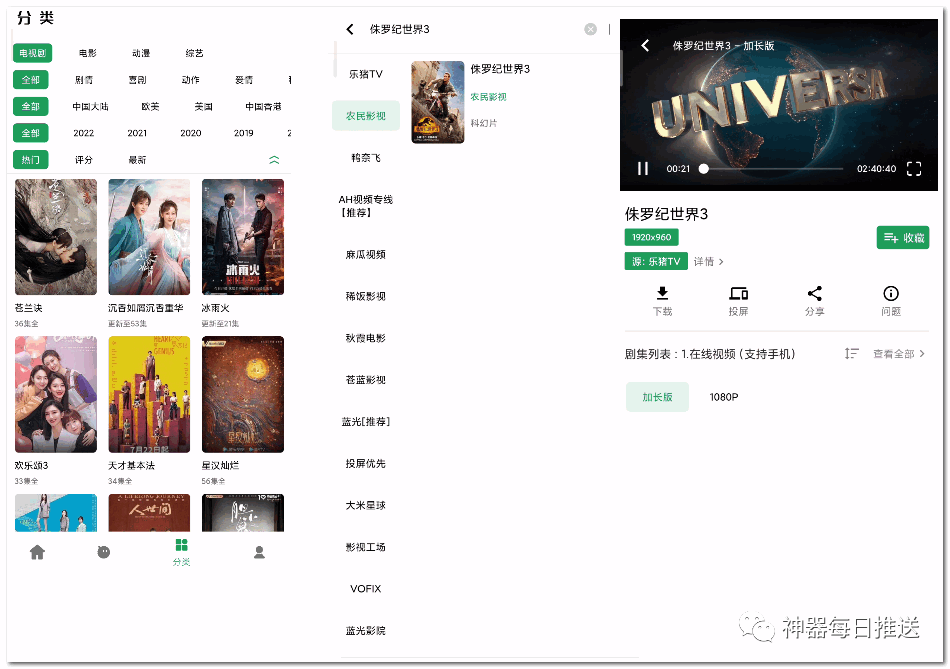Open the 星汉灿烂 poster
Viewport: 950px width, 669px height.
[x=243, y=394]
